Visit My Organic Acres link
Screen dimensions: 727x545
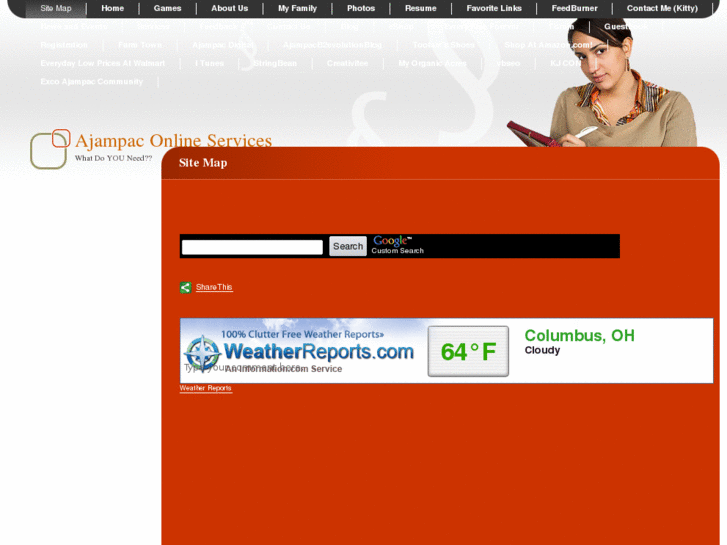click(x=432, y=63)
